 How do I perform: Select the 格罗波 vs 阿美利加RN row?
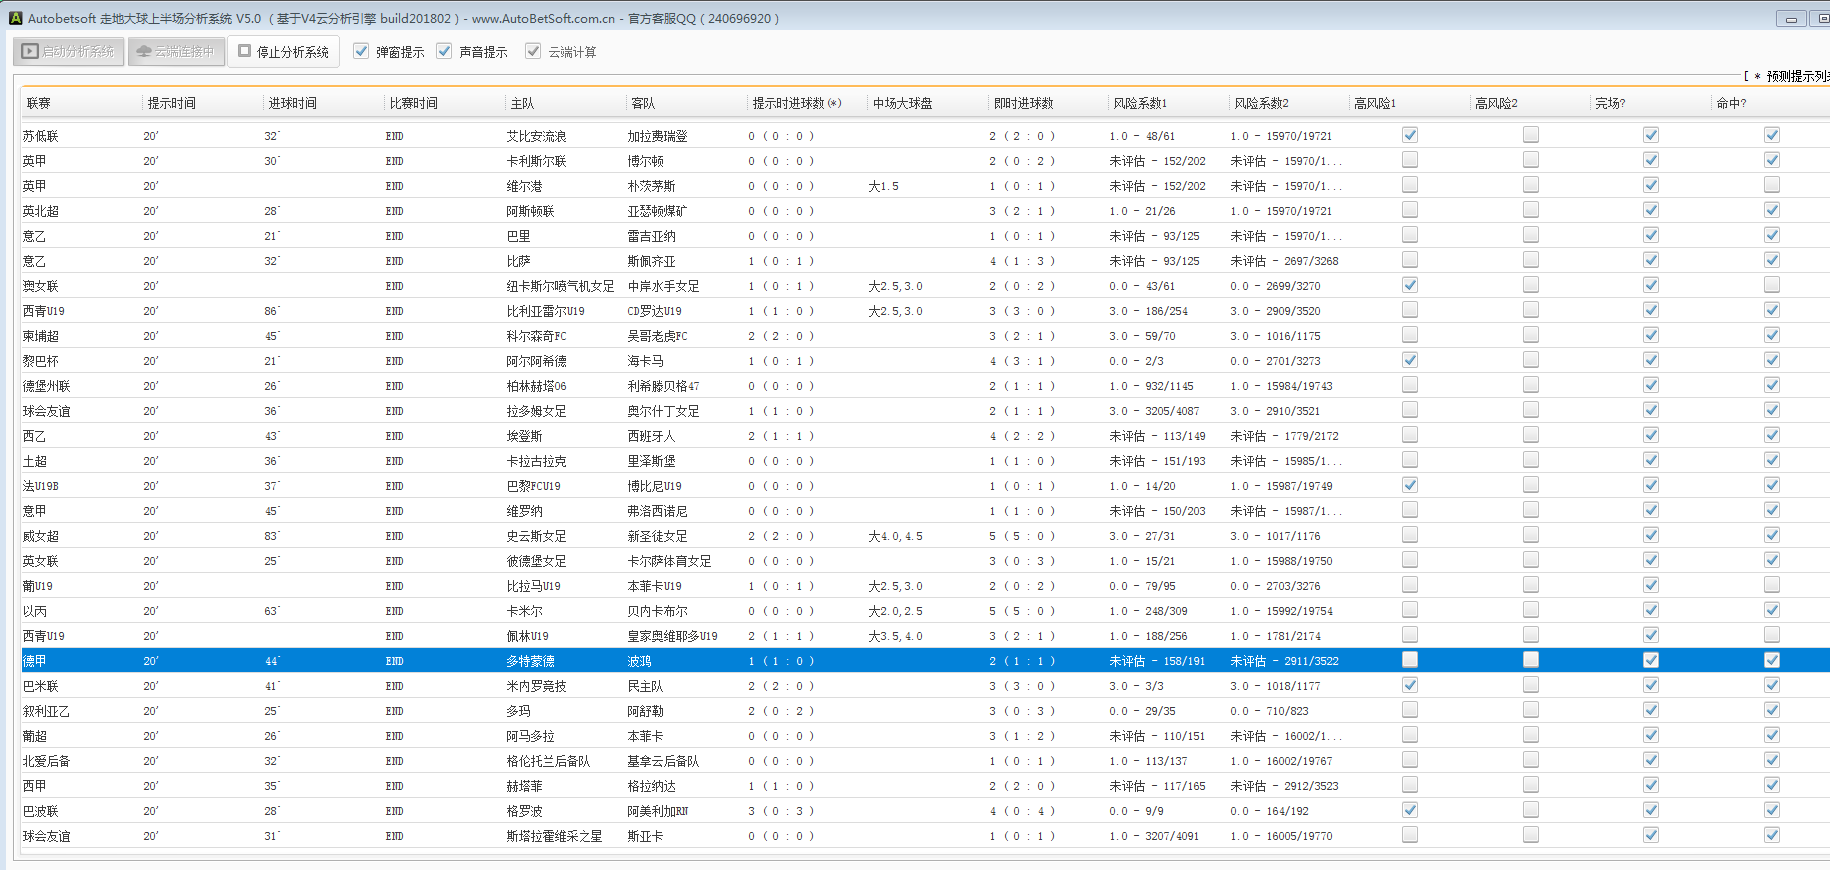[x=527, y=811]
